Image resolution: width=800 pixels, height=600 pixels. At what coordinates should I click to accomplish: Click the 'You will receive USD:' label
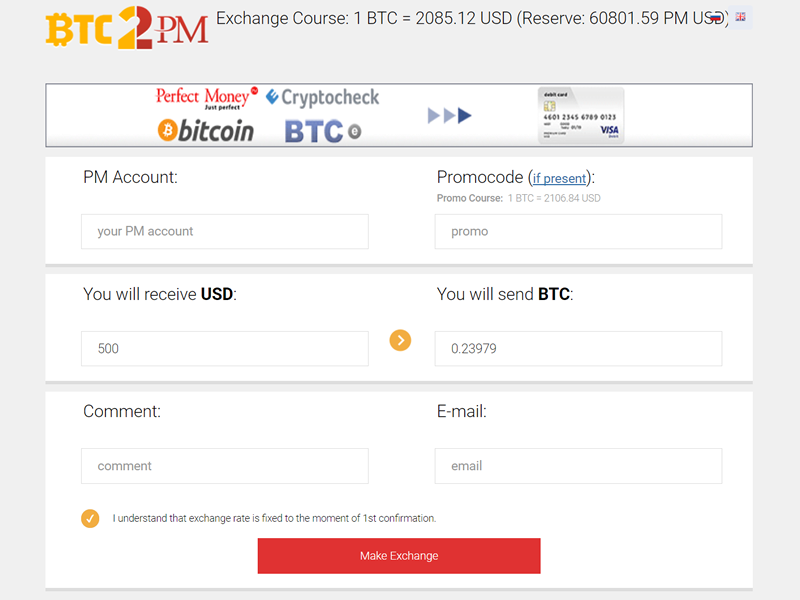[160, 294]
